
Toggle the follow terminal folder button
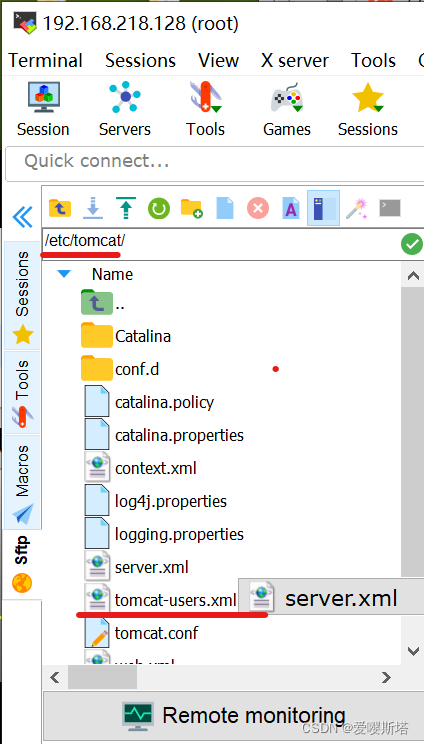coord(323,208)
